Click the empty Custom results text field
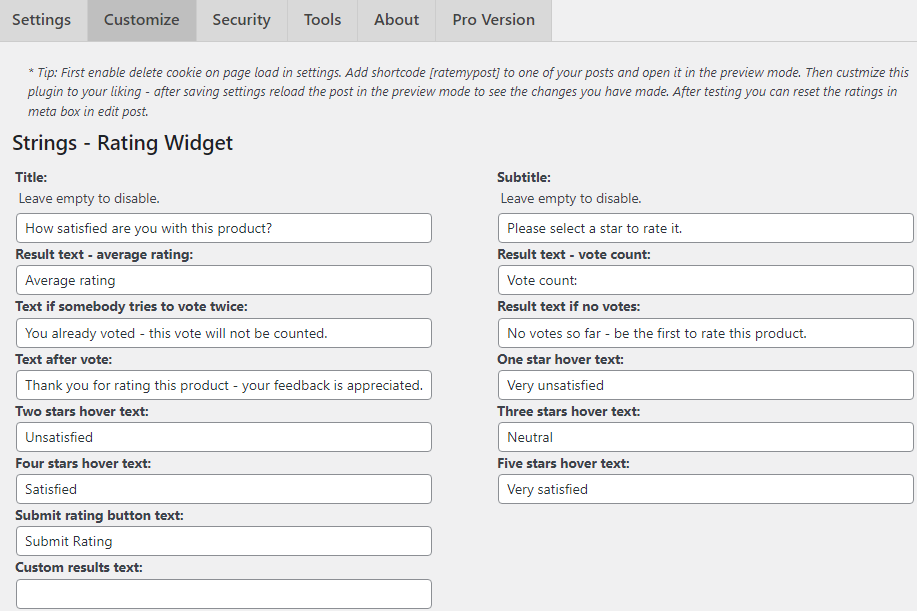 point(224,594)
